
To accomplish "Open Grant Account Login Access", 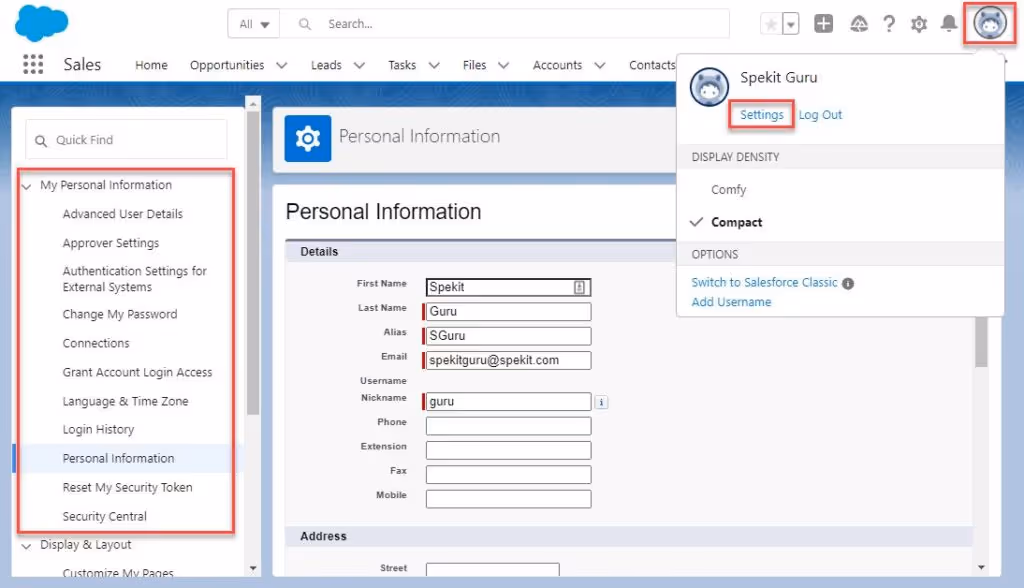I will [x=138, y=372].
